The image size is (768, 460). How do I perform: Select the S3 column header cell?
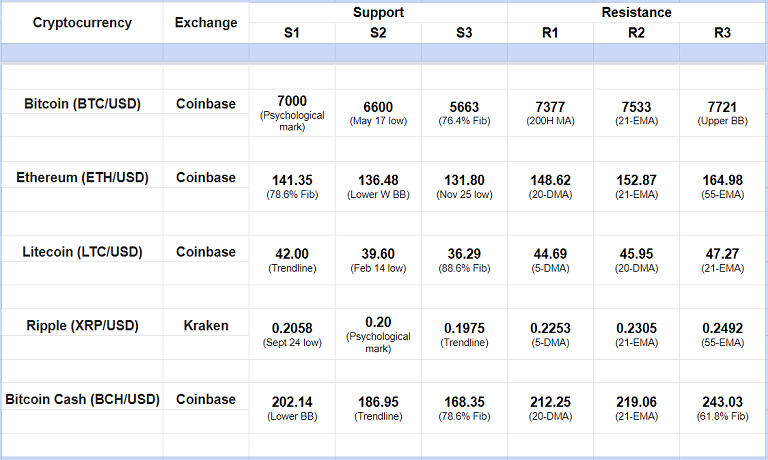464,33
